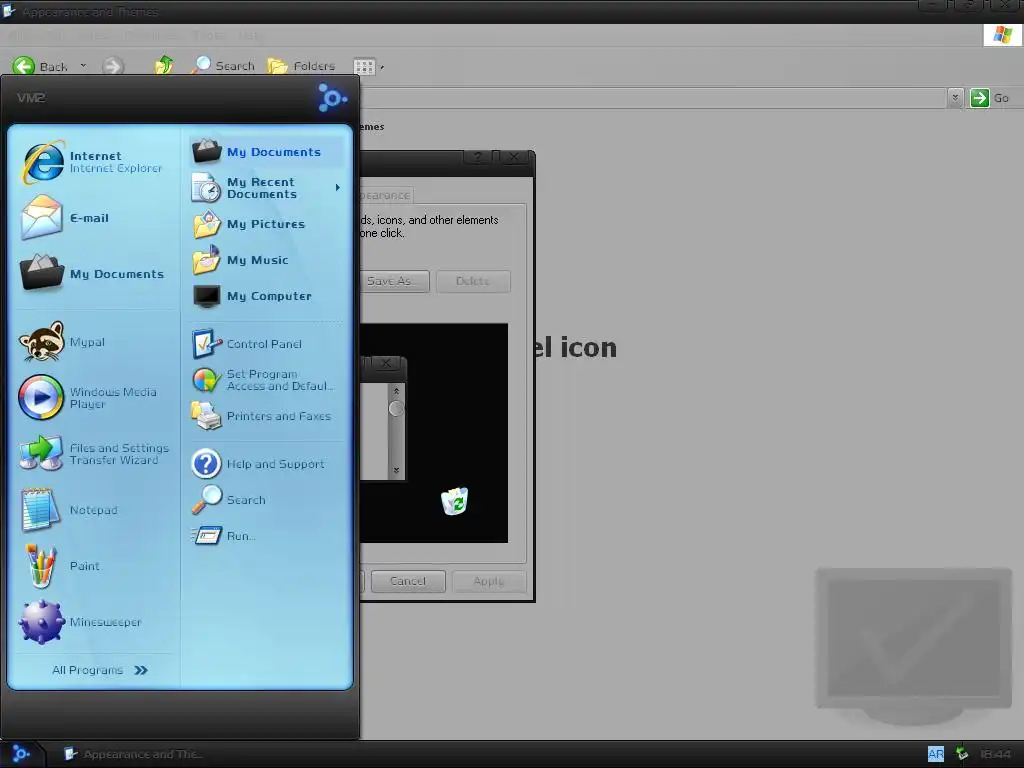
Task: Click the tray icon next to the clock
Action: [x=962, y=754]
